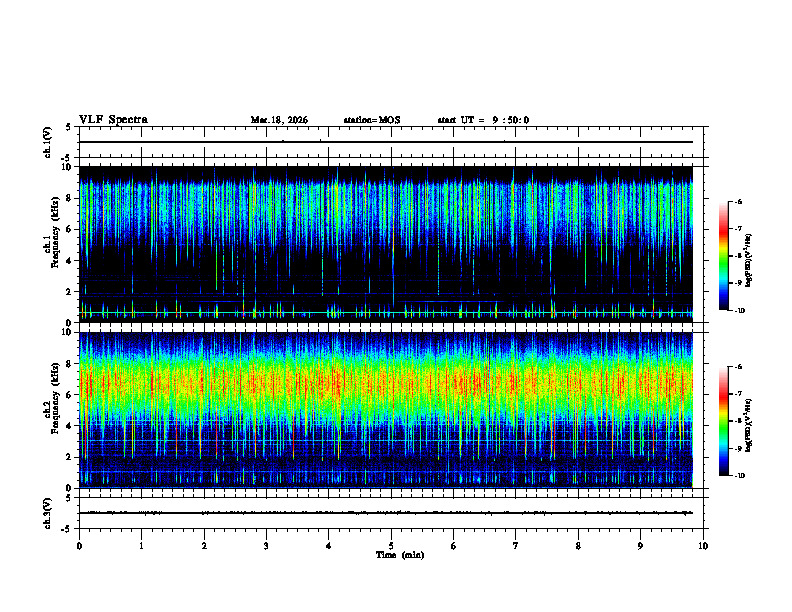Click time axis tick label "6"
The image size is (792, 612).
point(454,546)
